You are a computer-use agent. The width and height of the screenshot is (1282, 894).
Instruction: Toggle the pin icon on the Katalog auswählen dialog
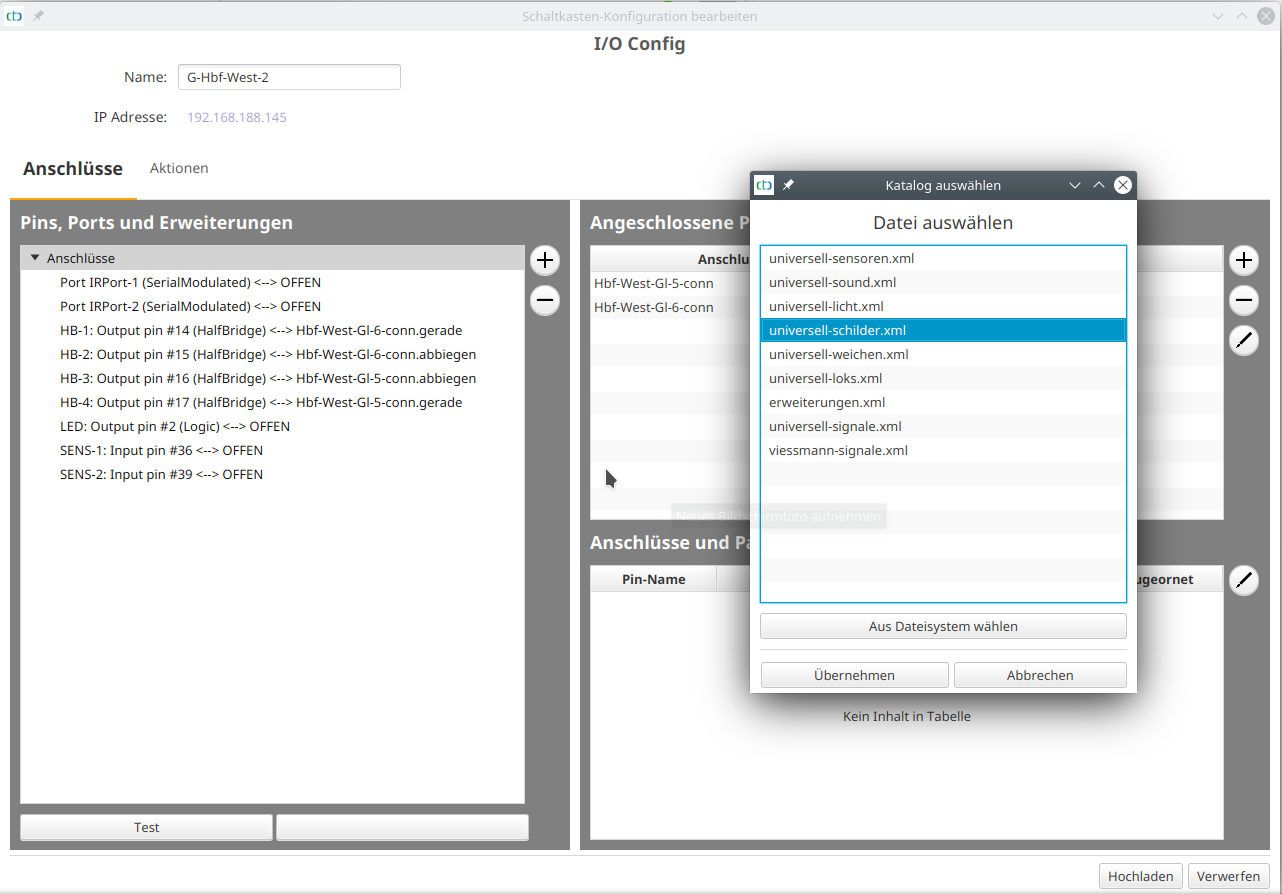pos(789,184)
